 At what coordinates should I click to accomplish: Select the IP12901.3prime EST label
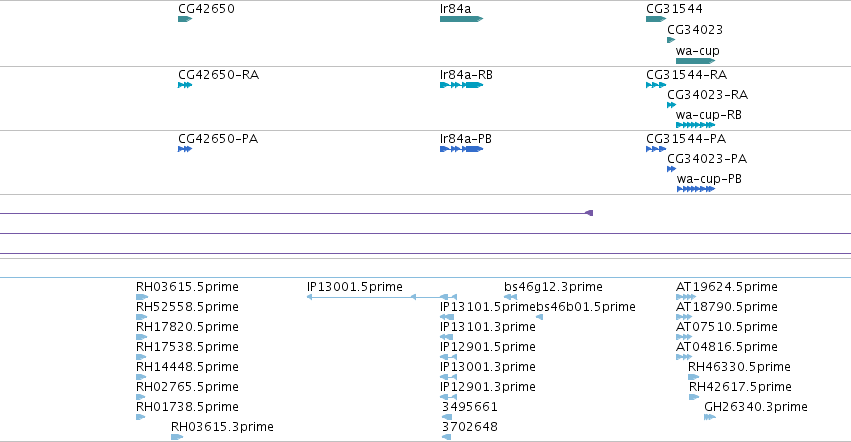pyautogui.click(x=488, y=387)
